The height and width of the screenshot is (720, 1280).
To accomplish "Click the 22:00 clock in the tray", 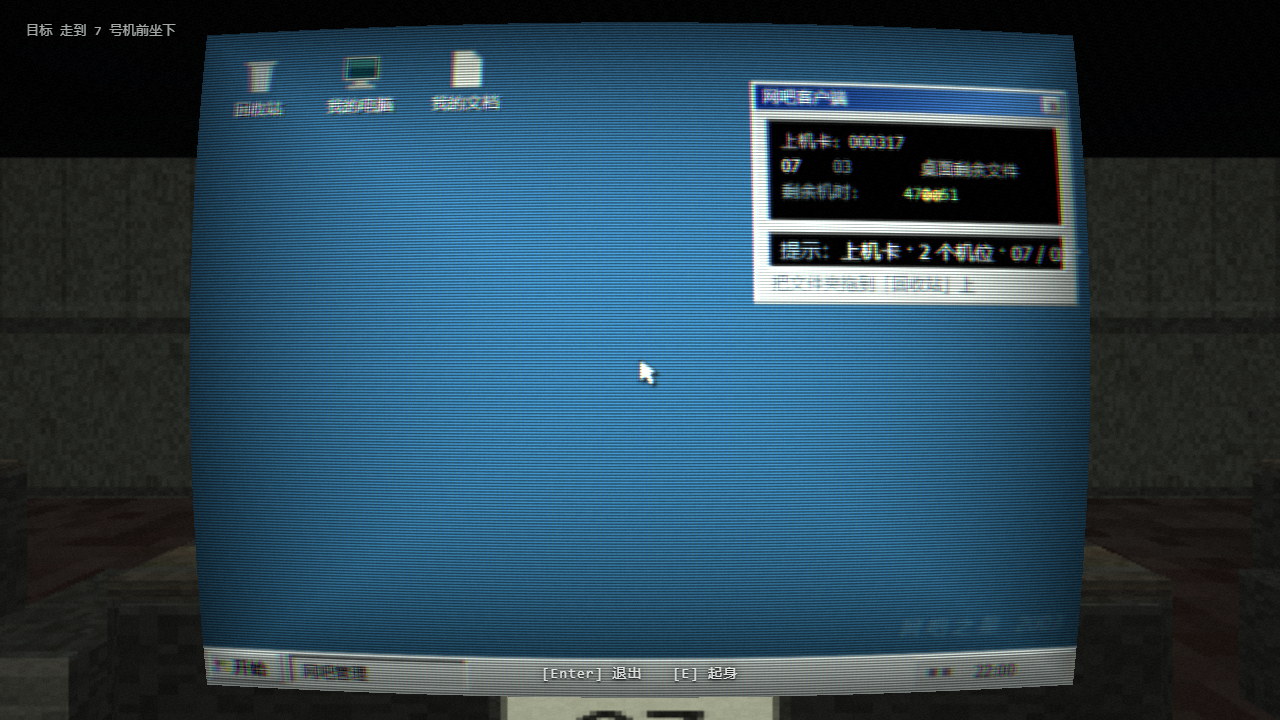I will click(x=994, y=670).
